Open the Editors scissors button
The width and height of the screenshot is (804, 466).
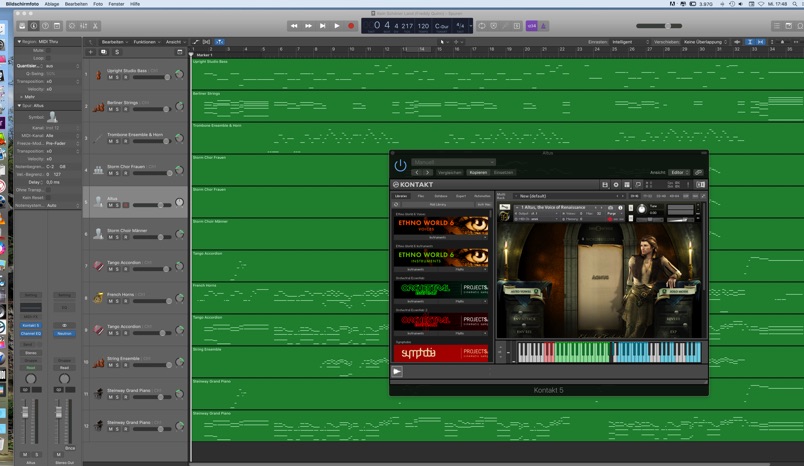95,26
